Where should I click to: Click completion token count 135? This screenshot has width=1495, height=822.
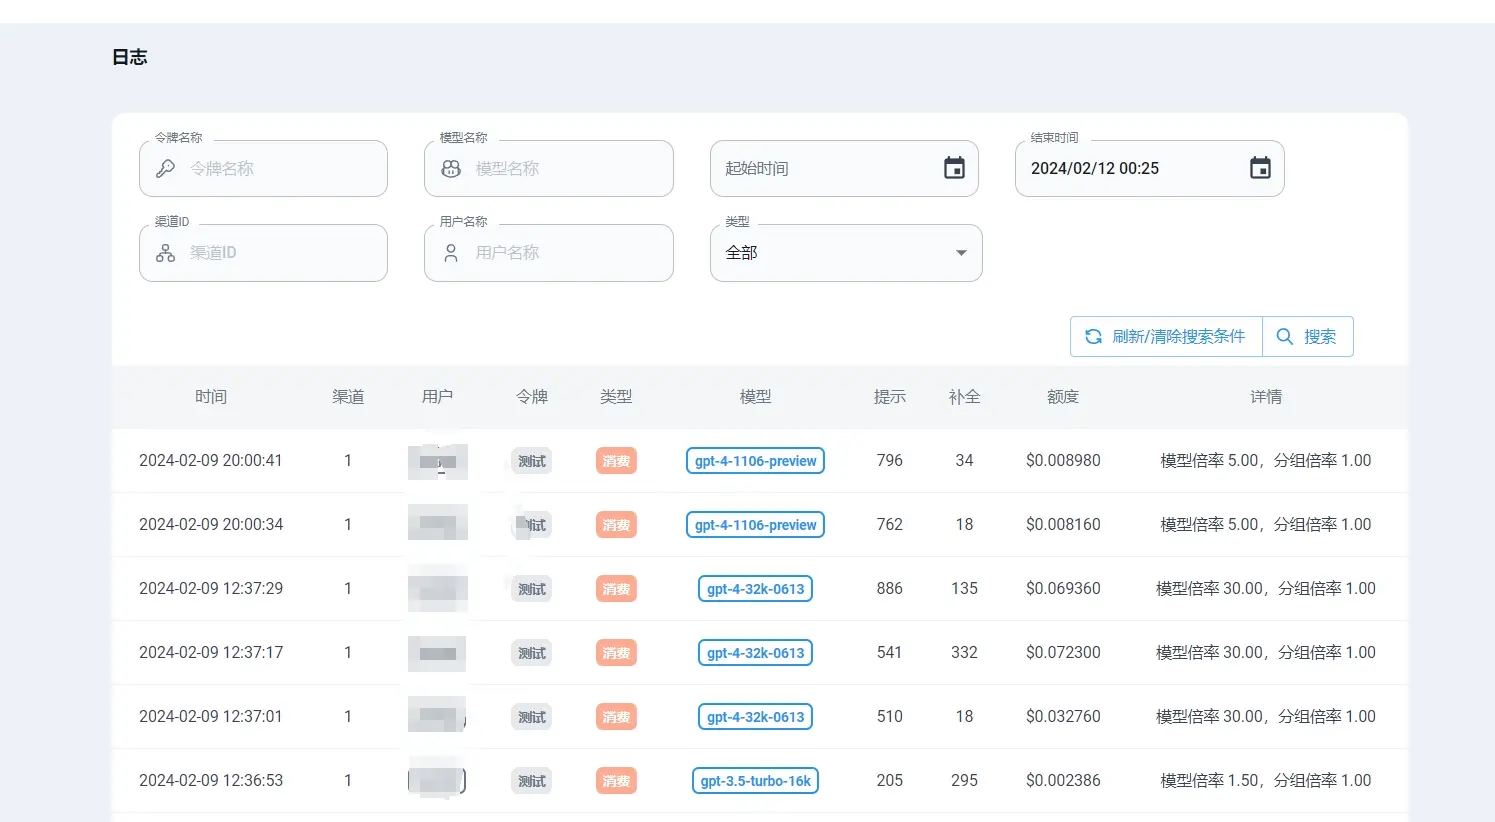(964, 589)
